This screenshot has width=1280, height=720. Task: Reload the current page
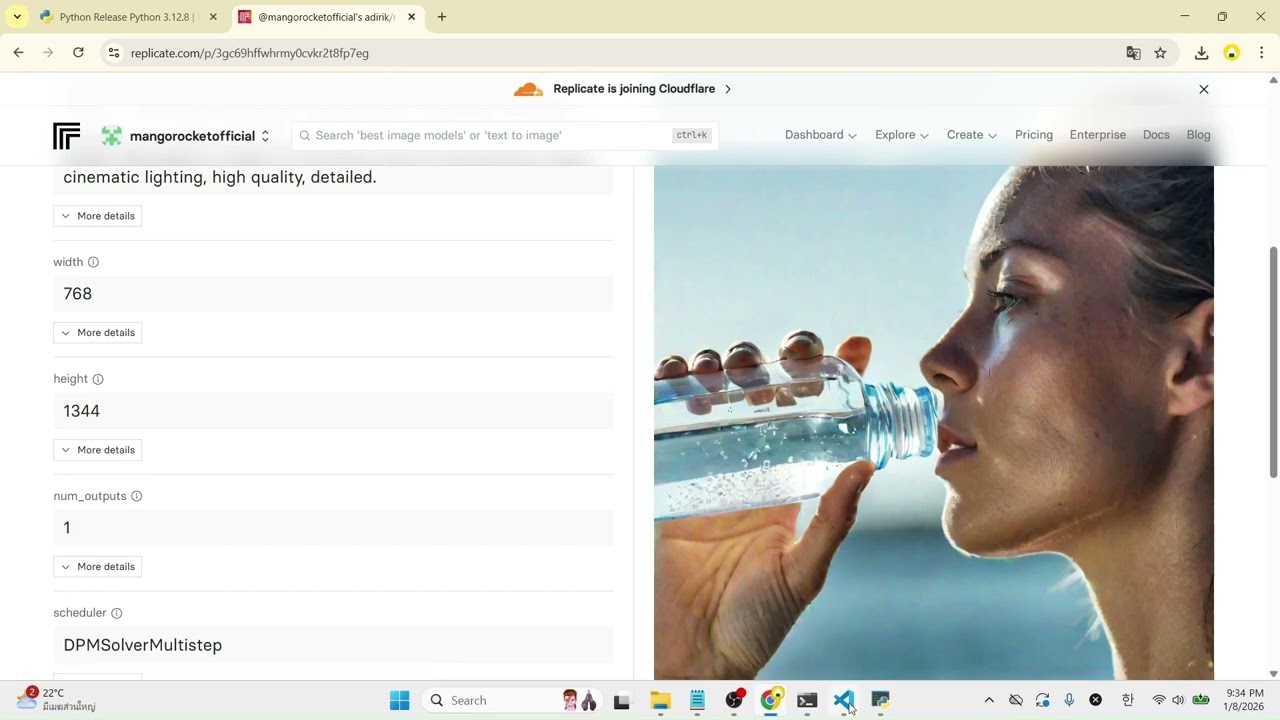(78, 53)
